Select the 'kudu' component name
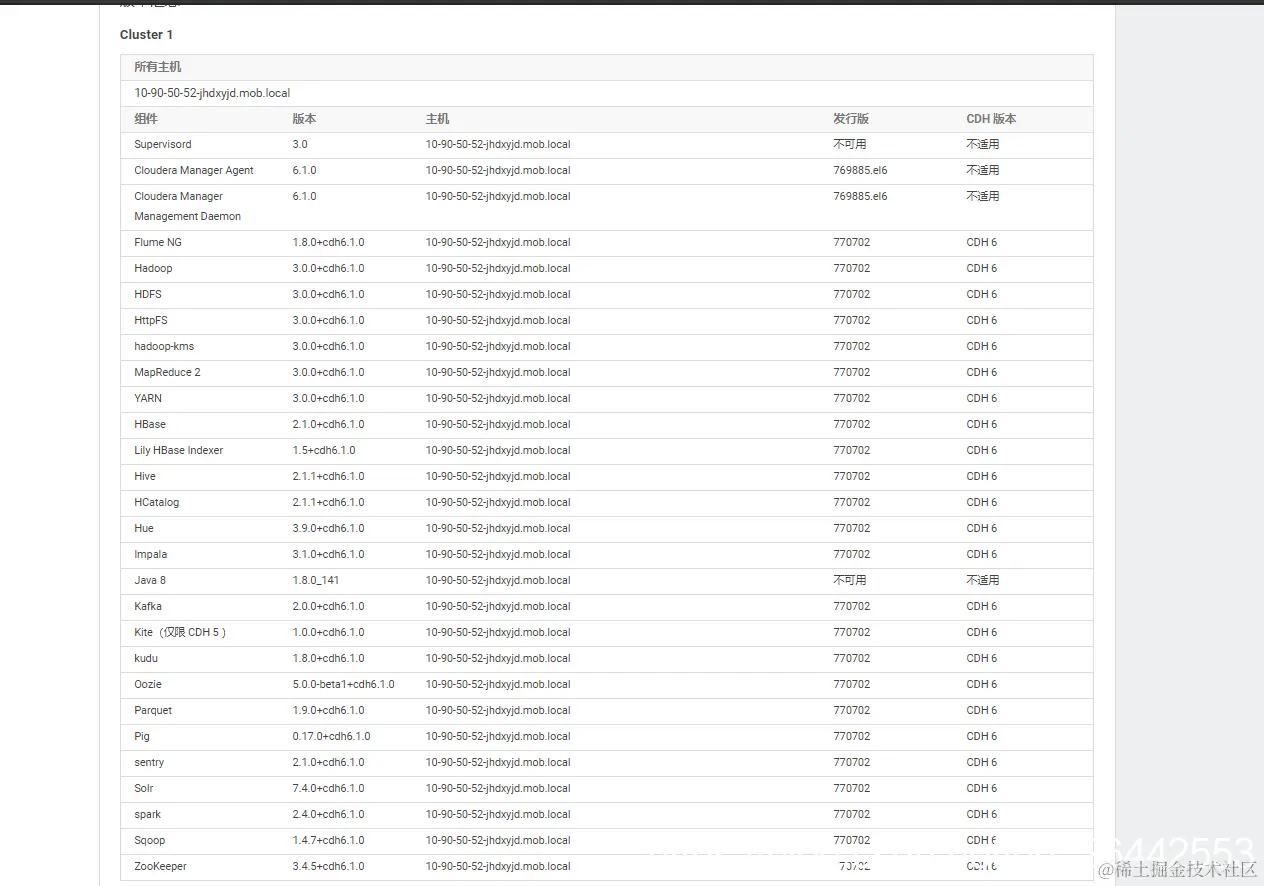 pyautogui.click(x=146, y=659)
